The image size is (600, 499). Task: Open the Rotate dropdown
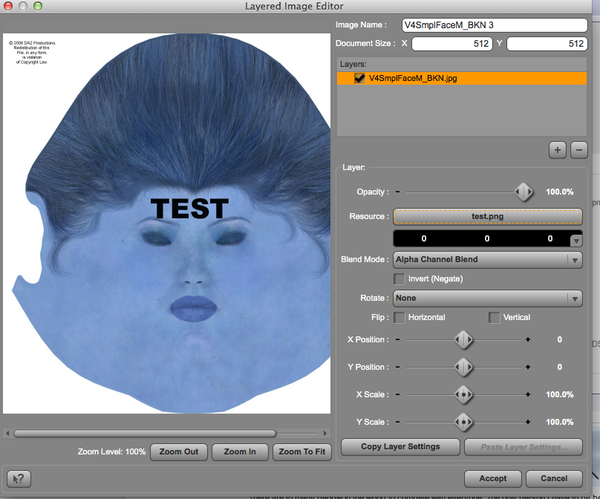click(488, 298)
